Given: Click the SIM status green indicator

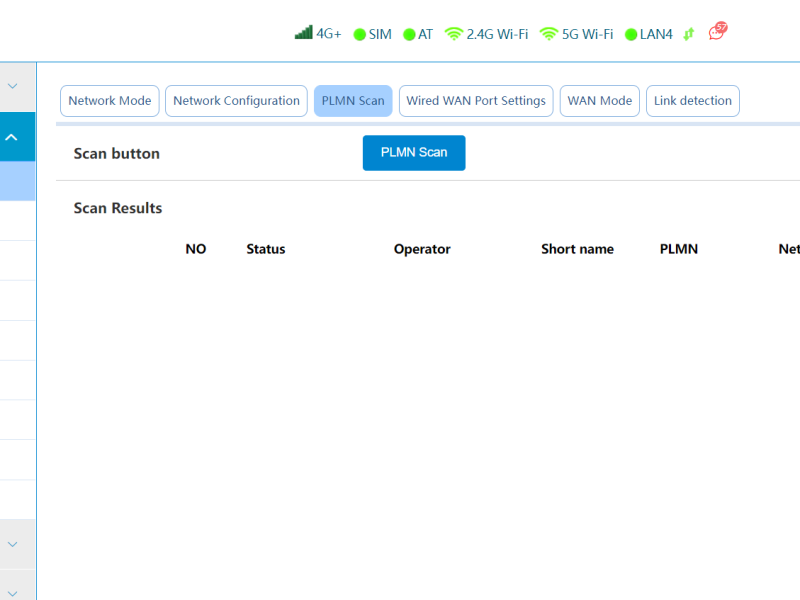Looking at the screenshot, I should point(360,35).
